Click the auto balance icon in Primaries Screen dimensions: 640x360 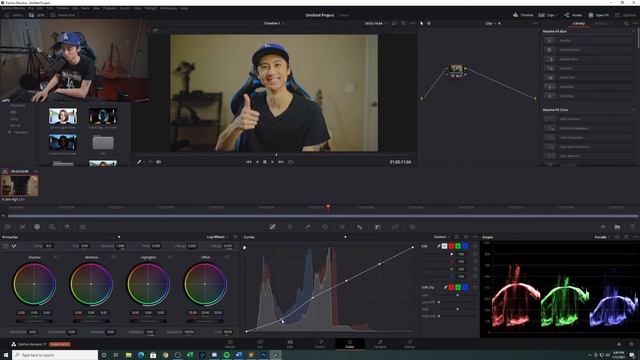6,246
